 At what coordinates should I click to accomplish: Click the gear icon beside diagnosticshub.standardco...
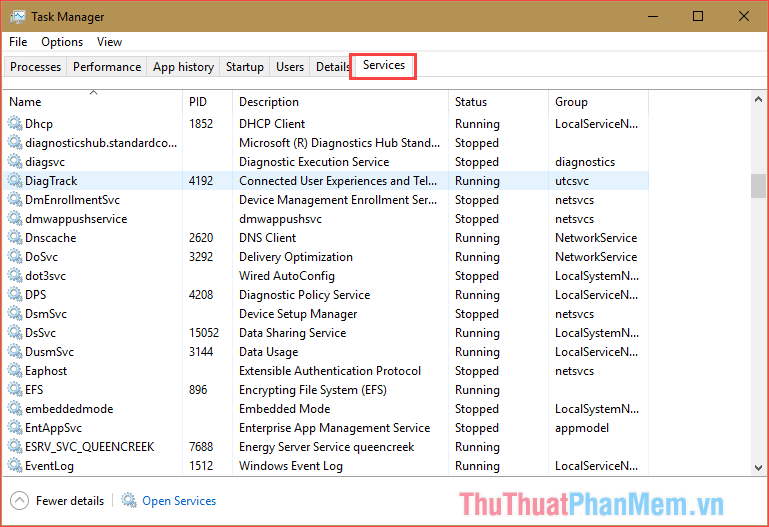tap(15, 142)
